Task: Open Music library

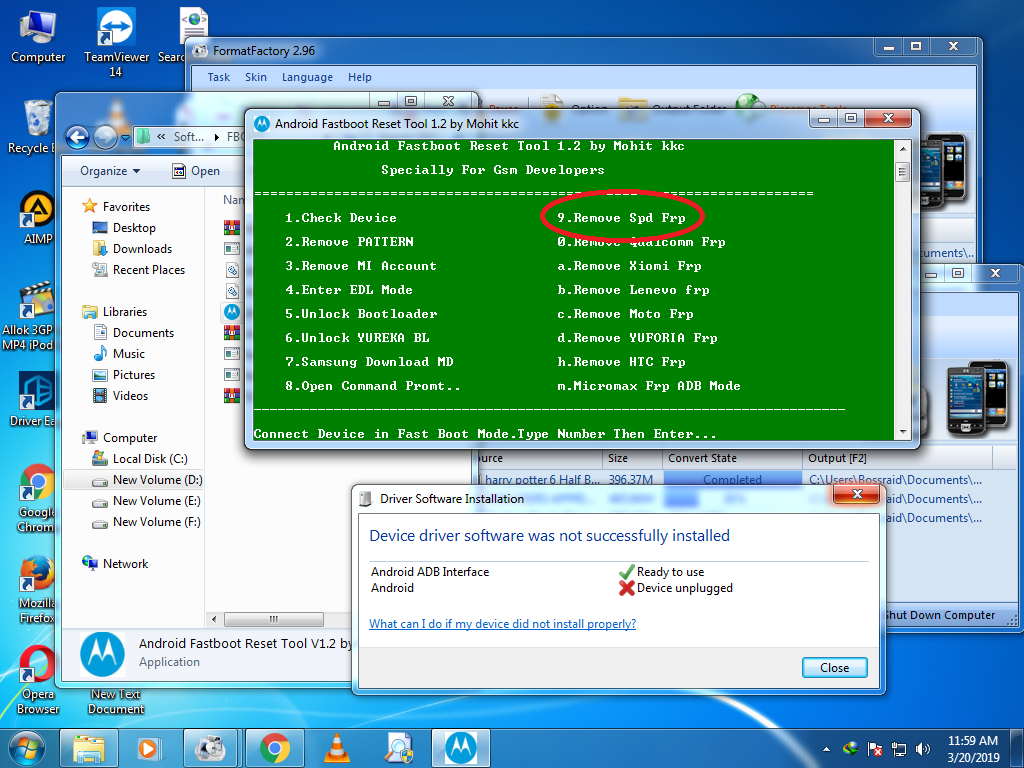Action: 119,353
